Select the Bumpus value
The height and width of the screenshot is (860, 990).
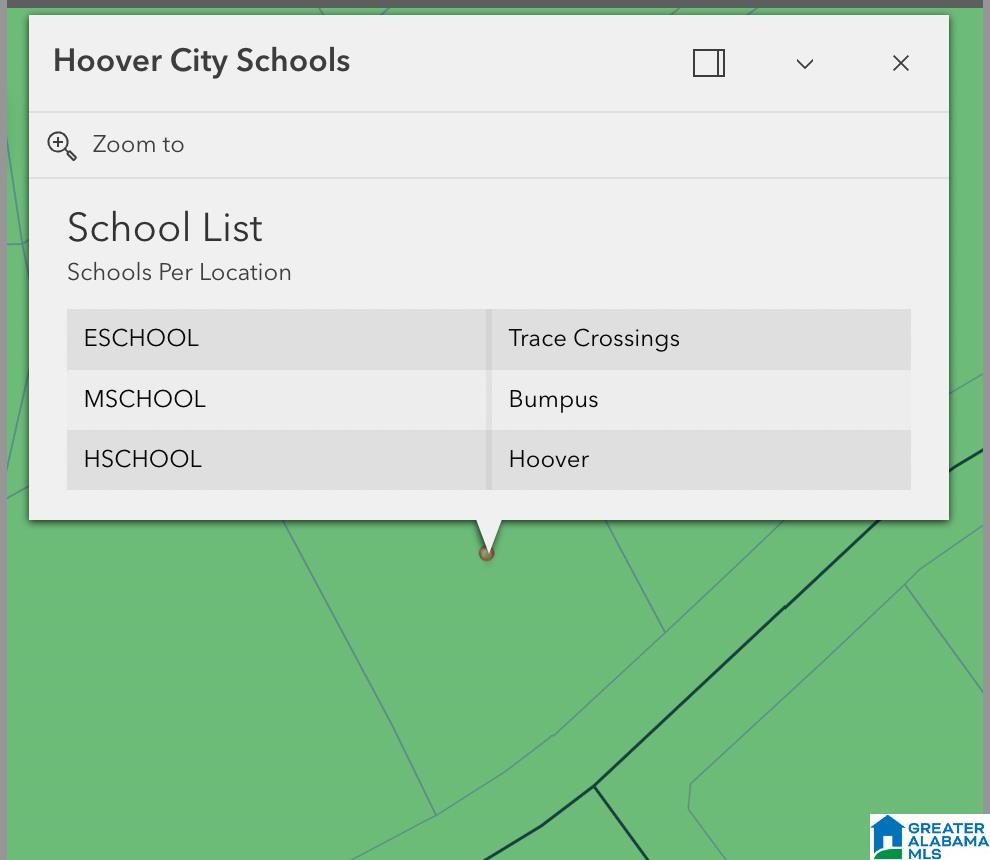pos(553,400)
